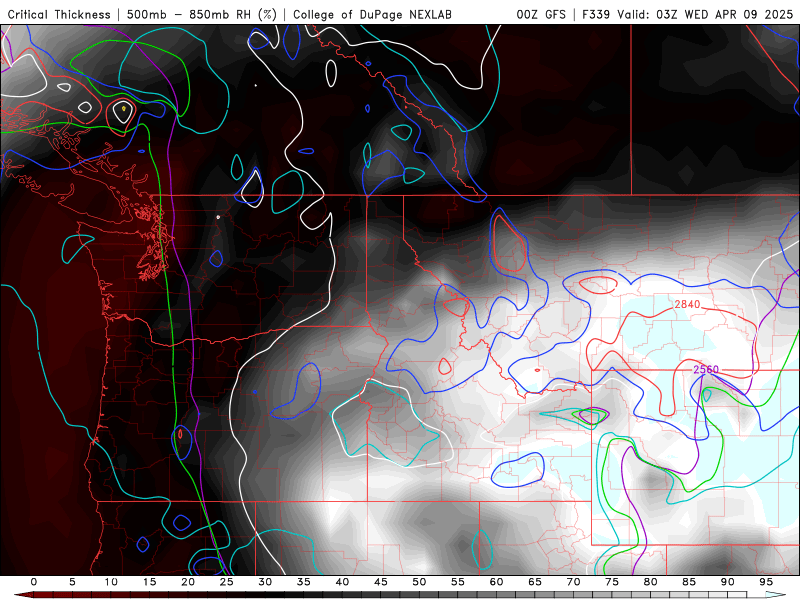The height and width of the screenshot is (600, 800).
Task: Click the 'College of DuPage NEXLAB' text
Action: [372, 14]
